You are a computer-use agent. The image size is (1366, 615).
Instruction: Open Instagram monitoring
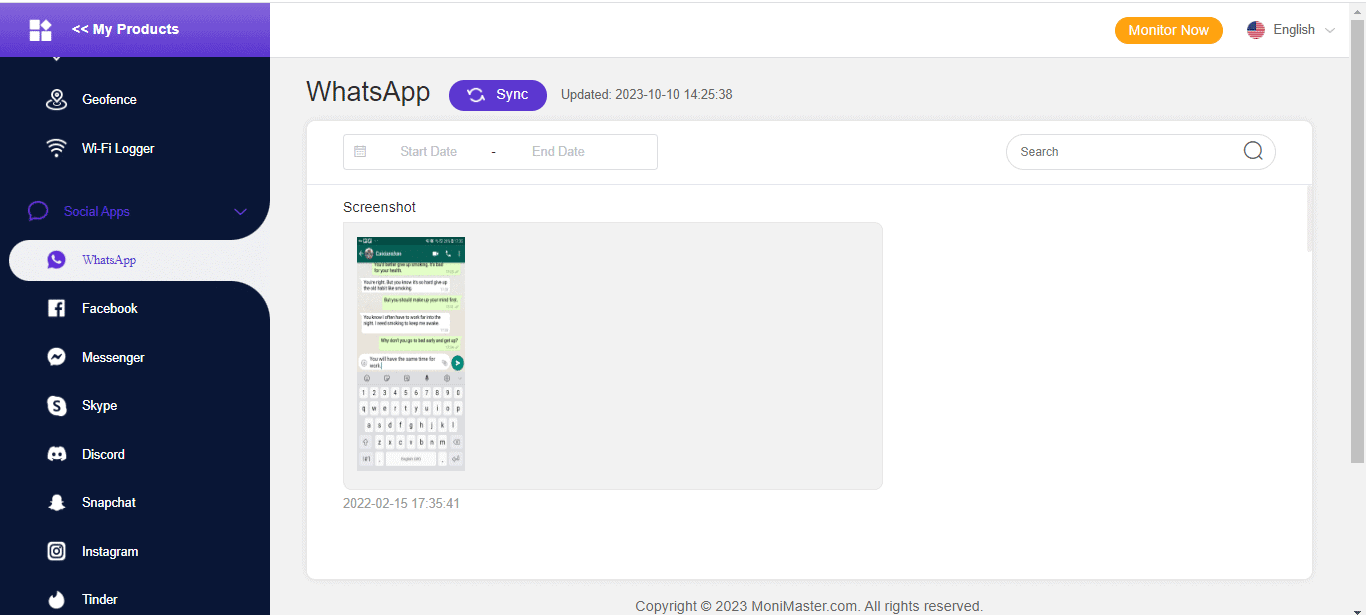(110, 551)
